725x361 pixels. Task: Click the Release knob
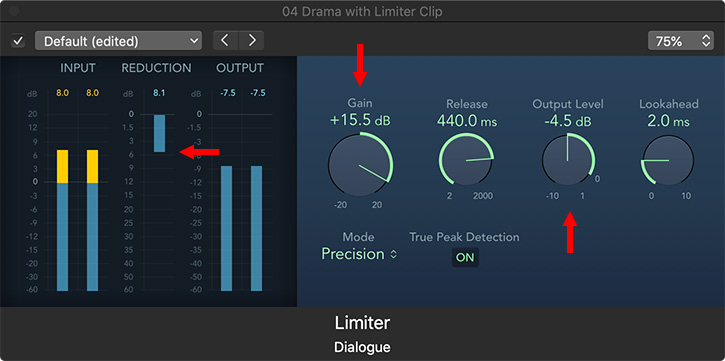(466, 160)
